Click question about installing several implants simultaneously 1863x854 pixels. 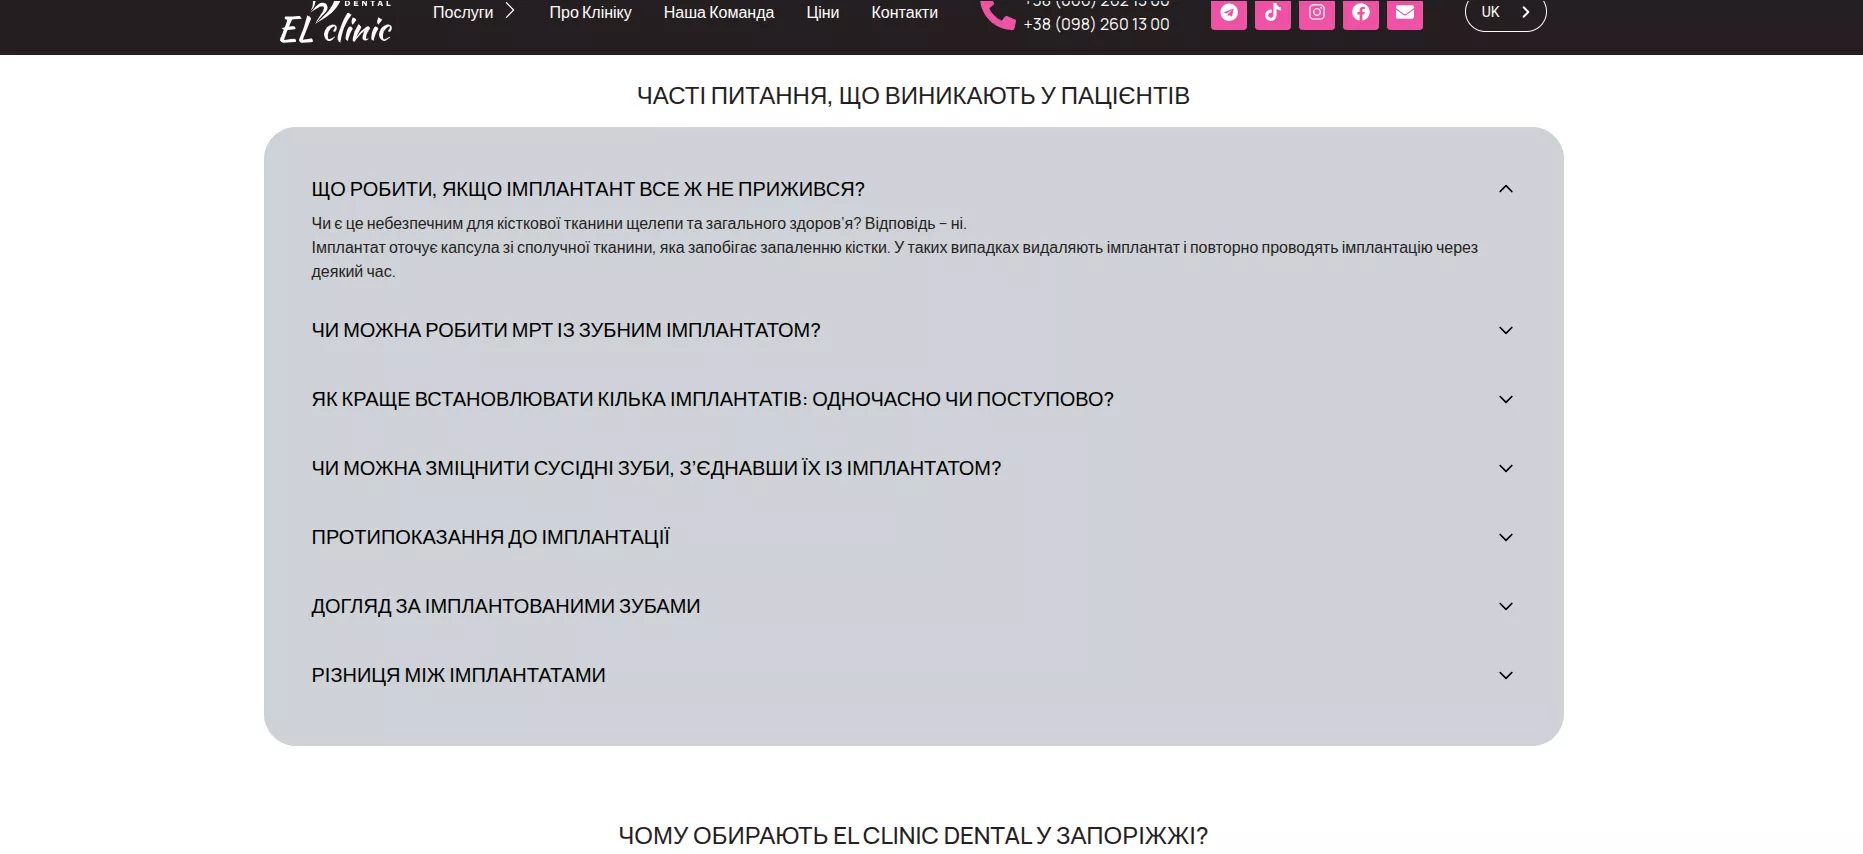coord(712,399)
